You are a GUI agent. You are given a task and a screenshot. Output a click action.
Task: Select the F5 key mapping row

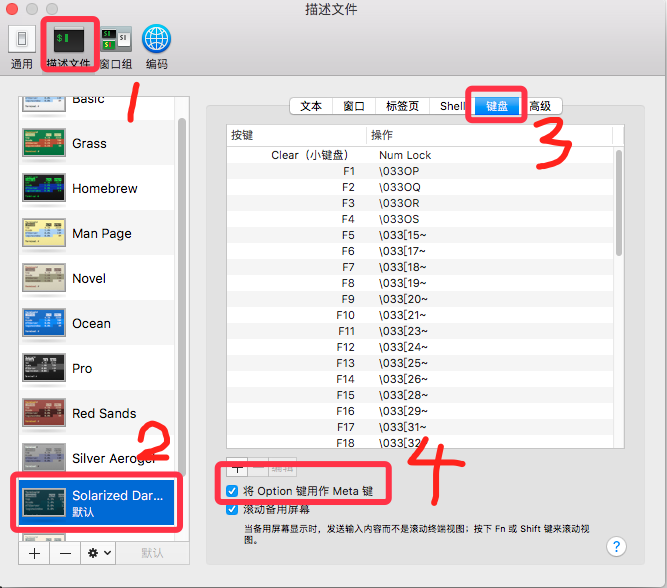coord(420,235)
